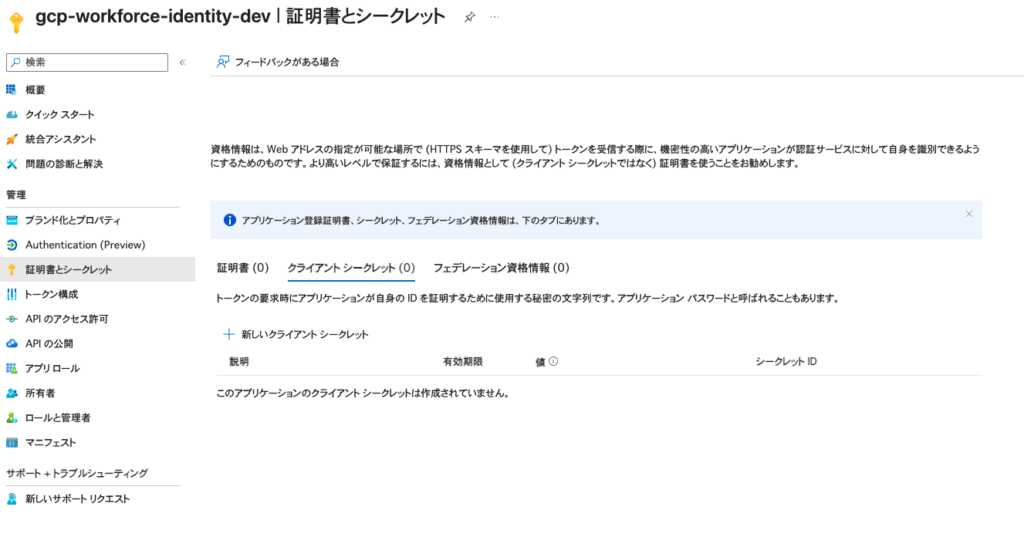The width and height of the screenshot is (1024, 544).
Task: Pin this page using the pin icon
Action: 470,18
